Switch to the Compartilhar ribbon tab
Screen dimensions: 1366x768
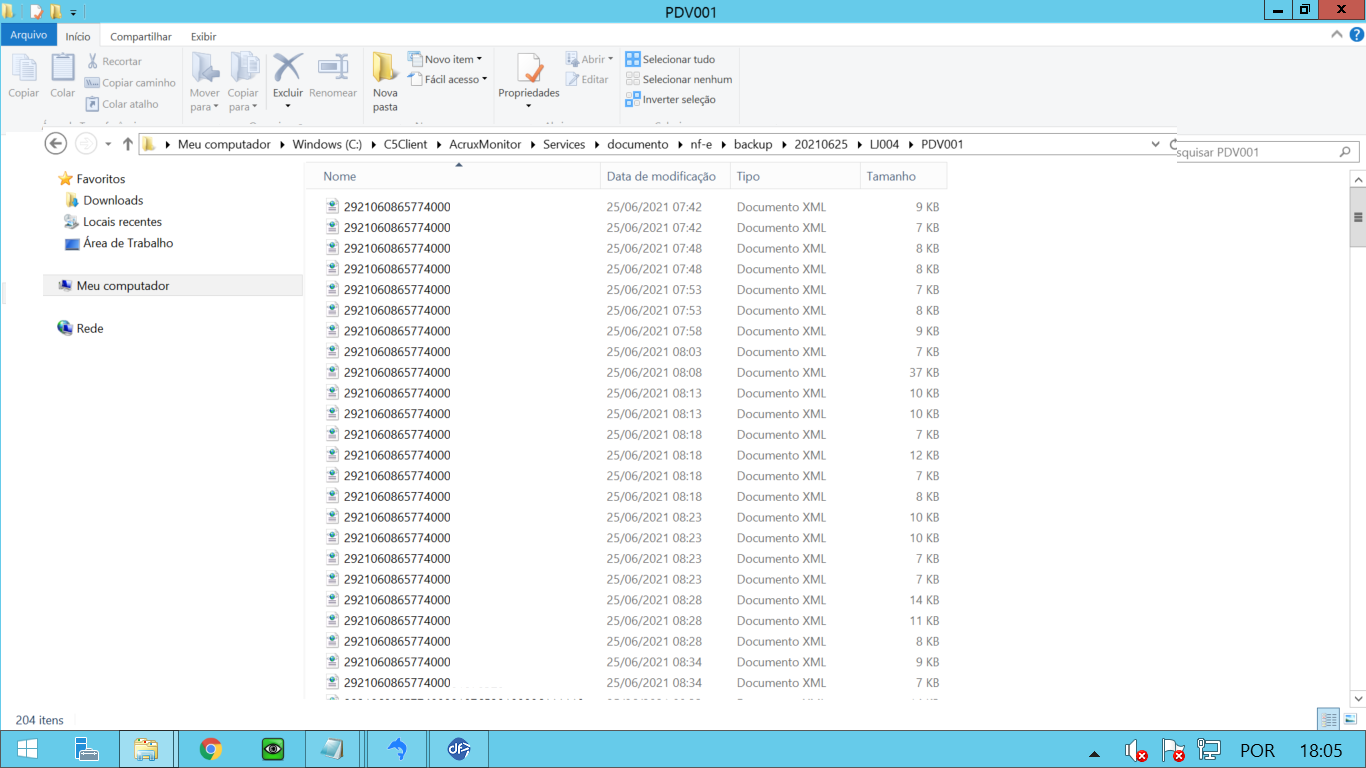tap(141, 36)
